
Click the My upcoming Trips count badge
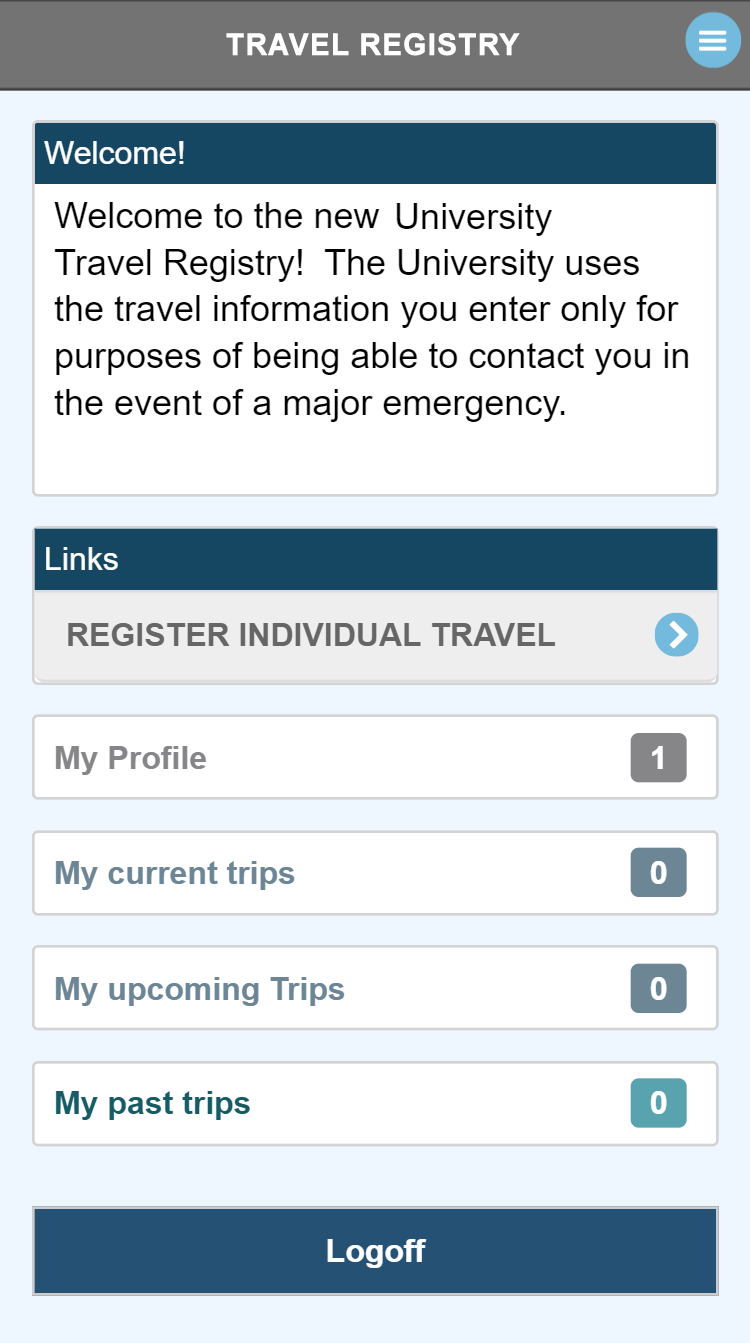658,989
